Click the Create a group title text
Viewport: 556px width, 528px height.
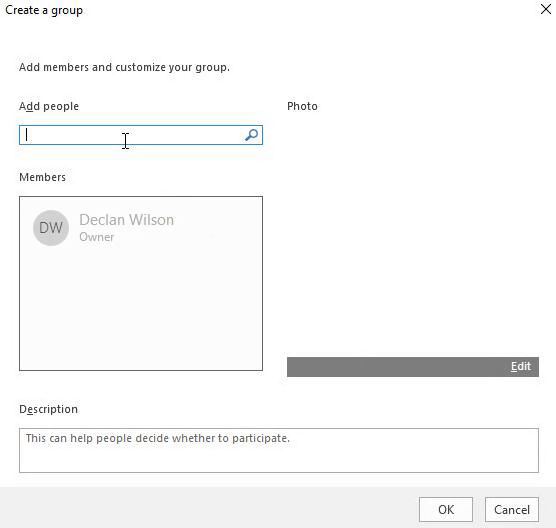click(x=44, y=10)
